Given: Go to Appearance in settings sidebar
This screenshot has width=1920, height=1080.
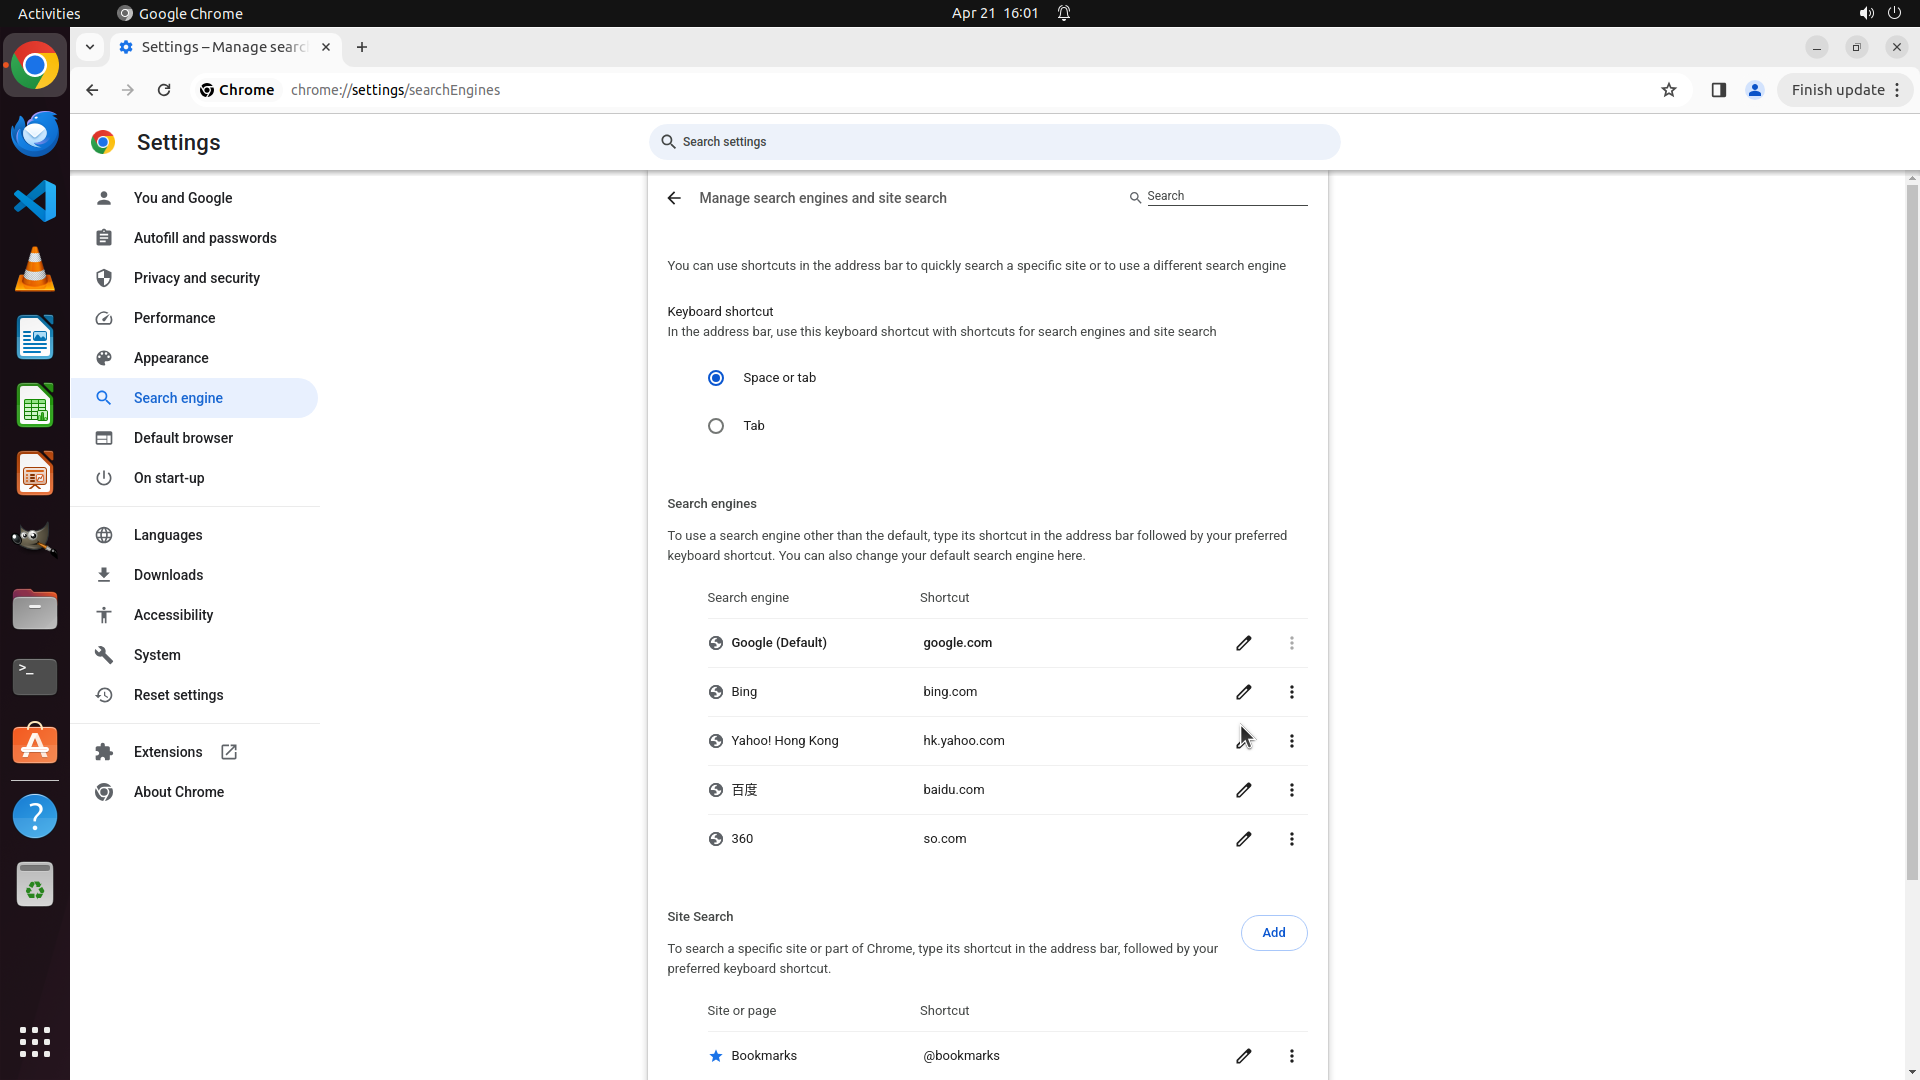Looking at the screenshot, I should tap(171, 358).
